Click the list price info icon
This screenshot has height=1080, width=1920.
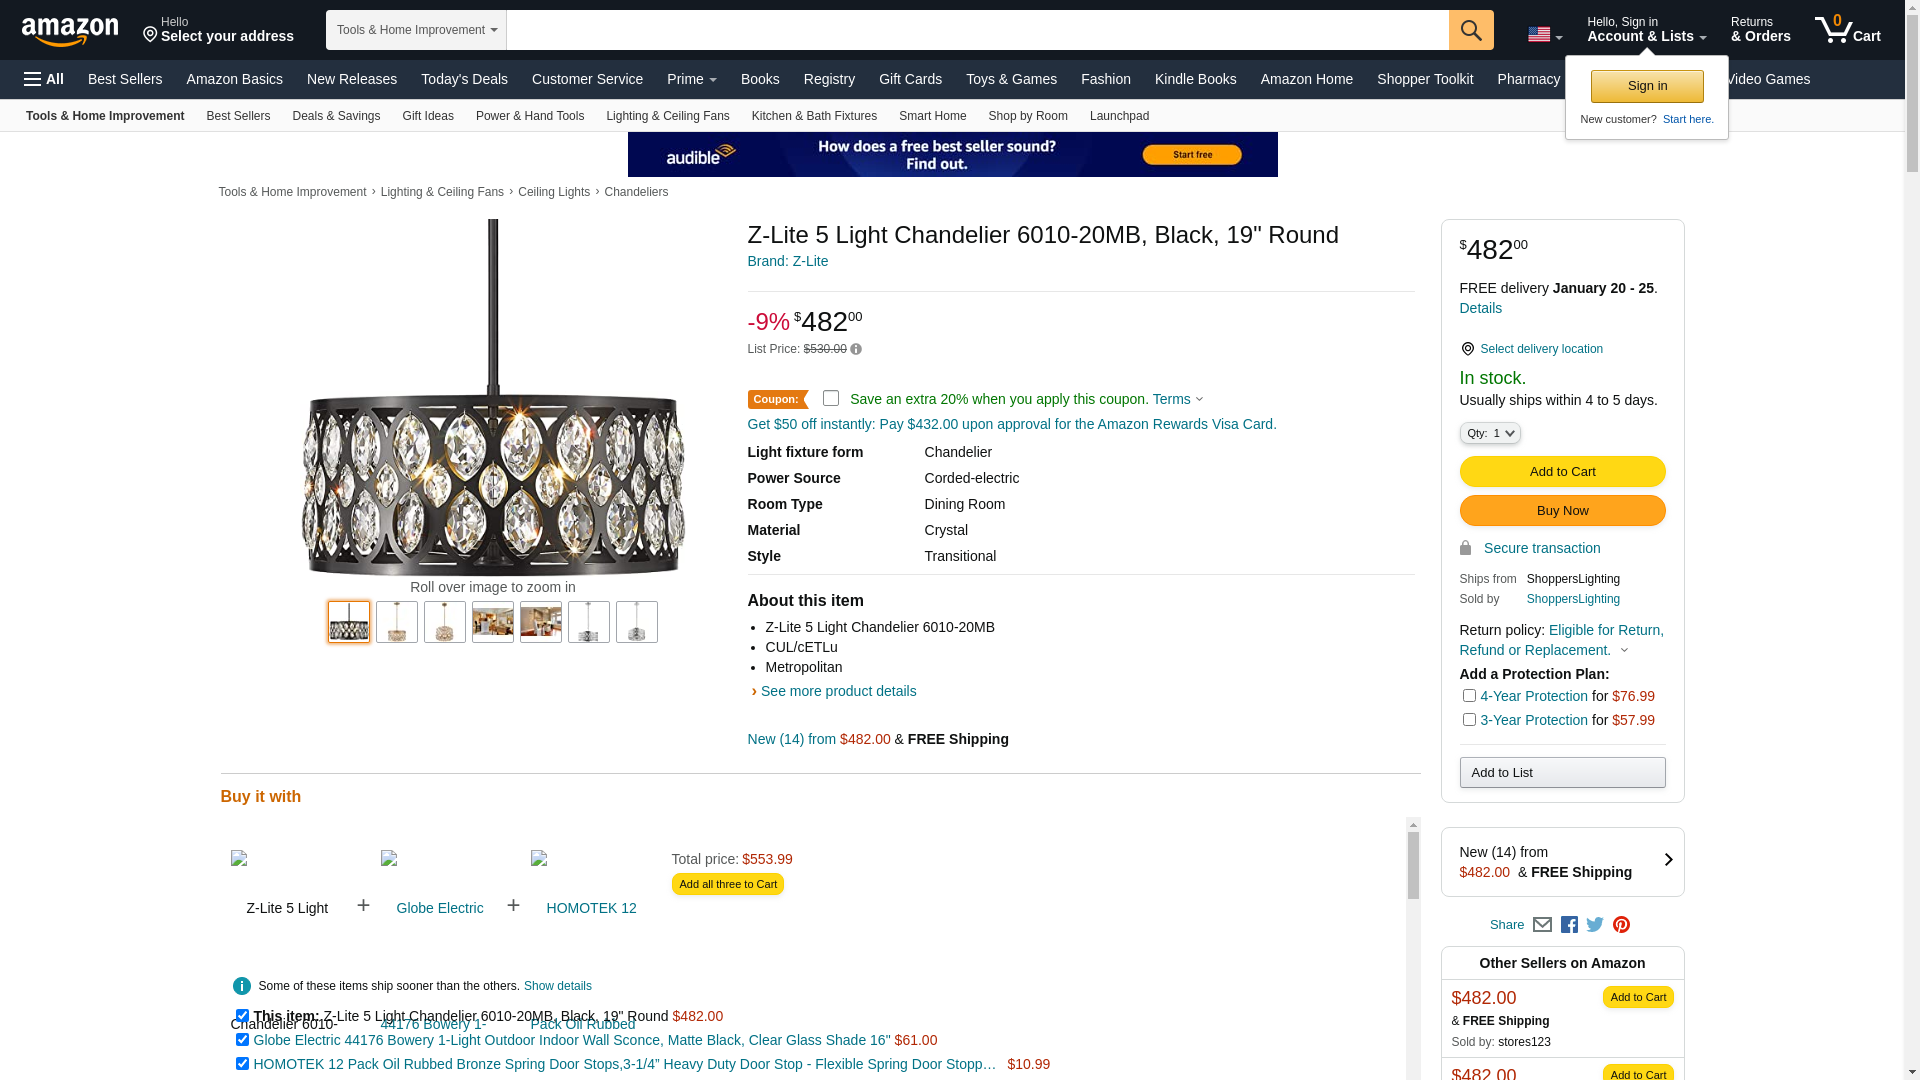(856, 349)
